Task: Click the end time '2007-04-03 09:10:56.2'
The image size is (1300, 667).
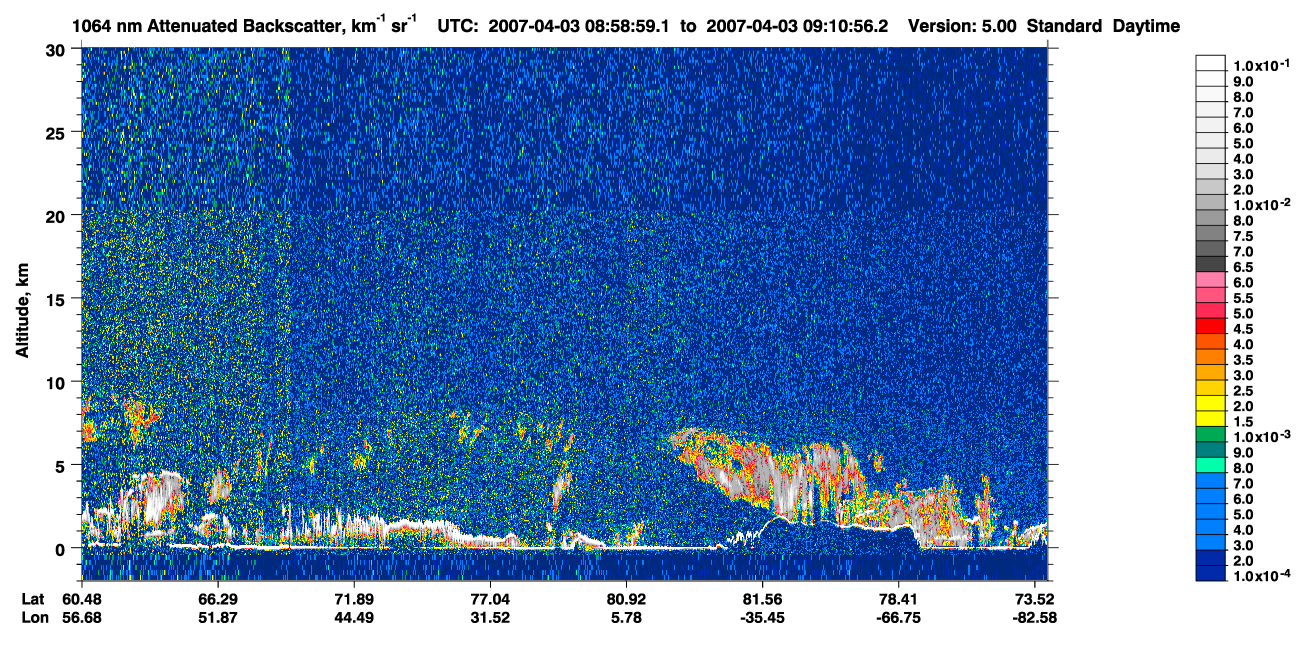Action: [x=797, y=27]
